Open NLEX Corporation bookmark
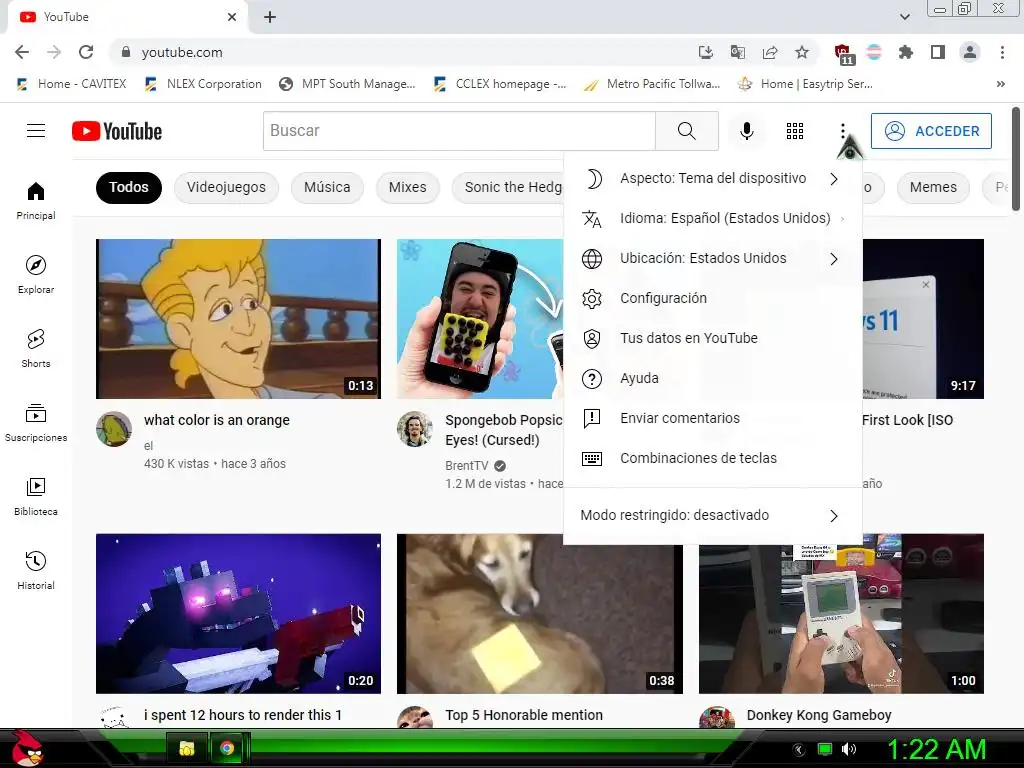This screenshot has width=1024, height=768. click(203, 84)
